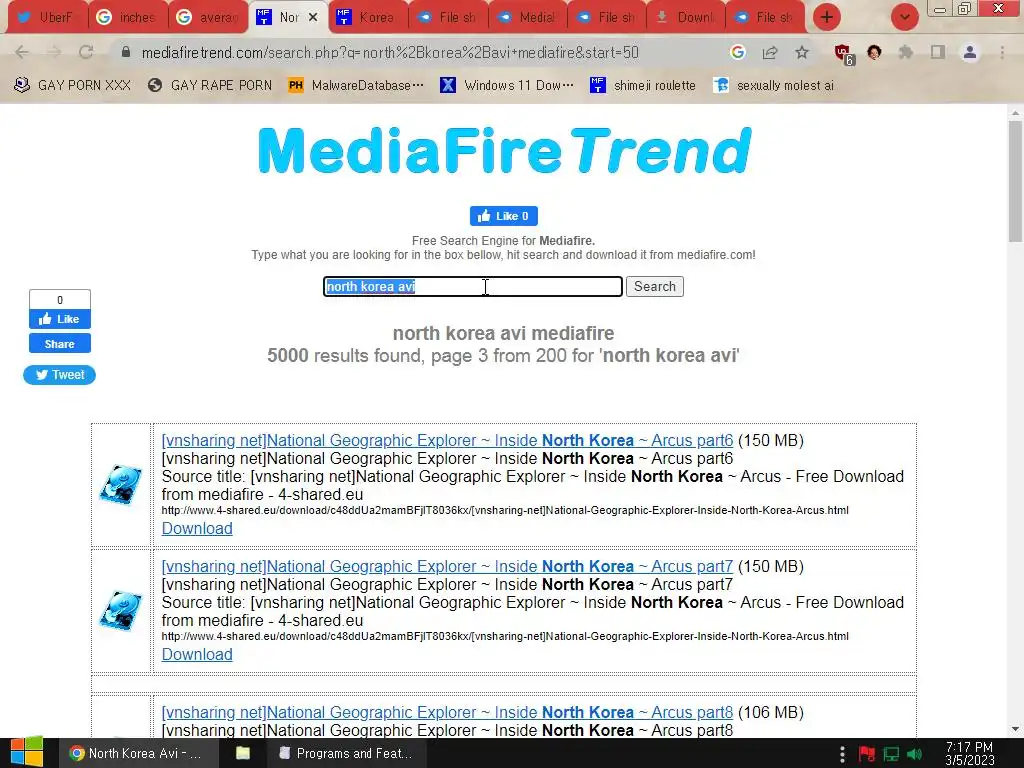1024x768 pixels.
Task: Click the scrollbar up arrow
Action: (x=1016, y=112)
